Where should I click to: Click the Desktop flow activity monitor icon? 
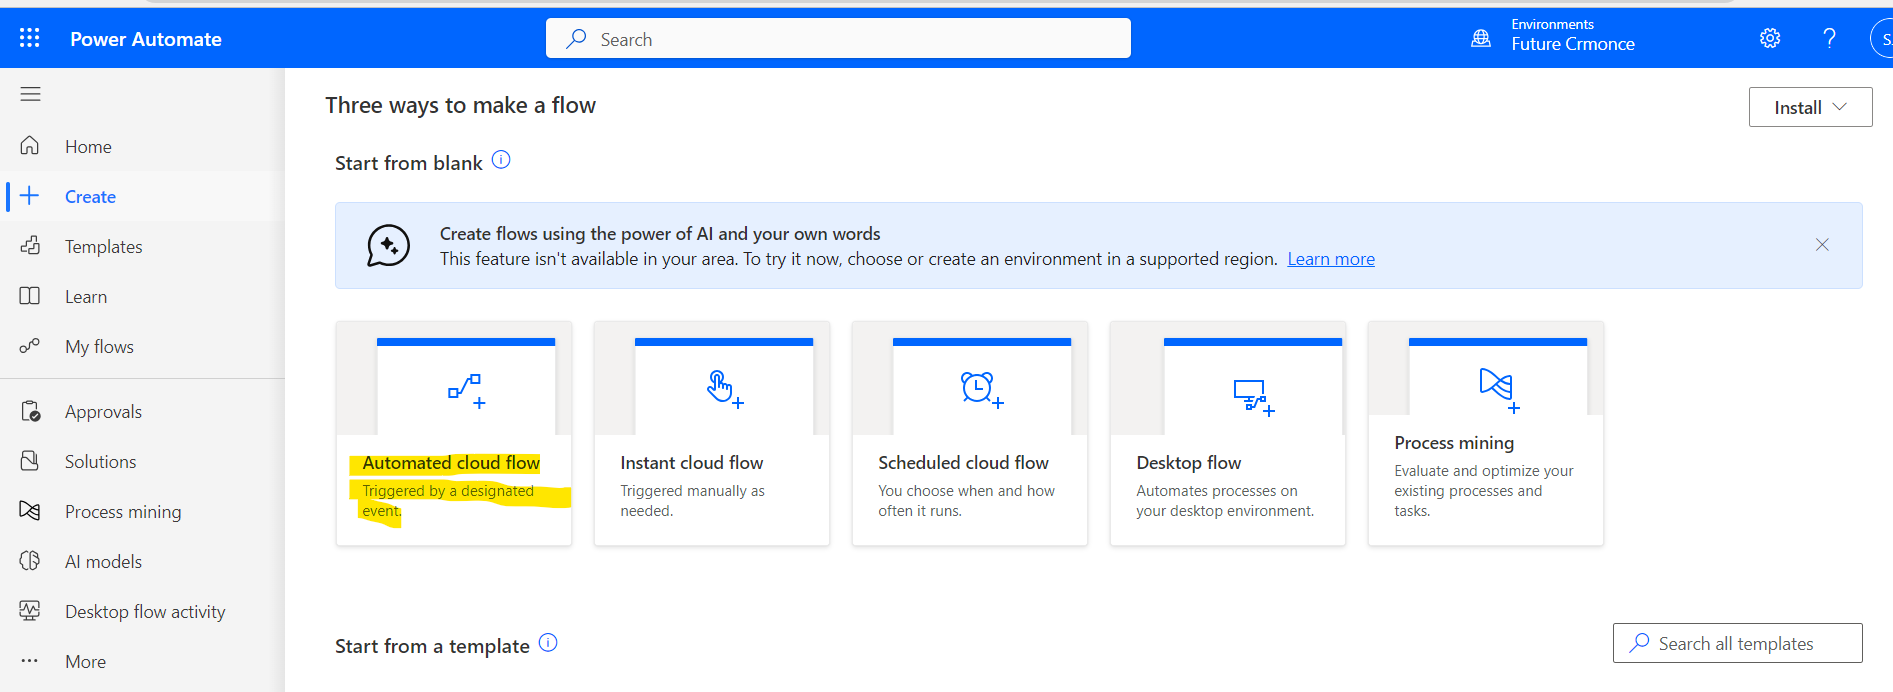[x=30, y=611]
